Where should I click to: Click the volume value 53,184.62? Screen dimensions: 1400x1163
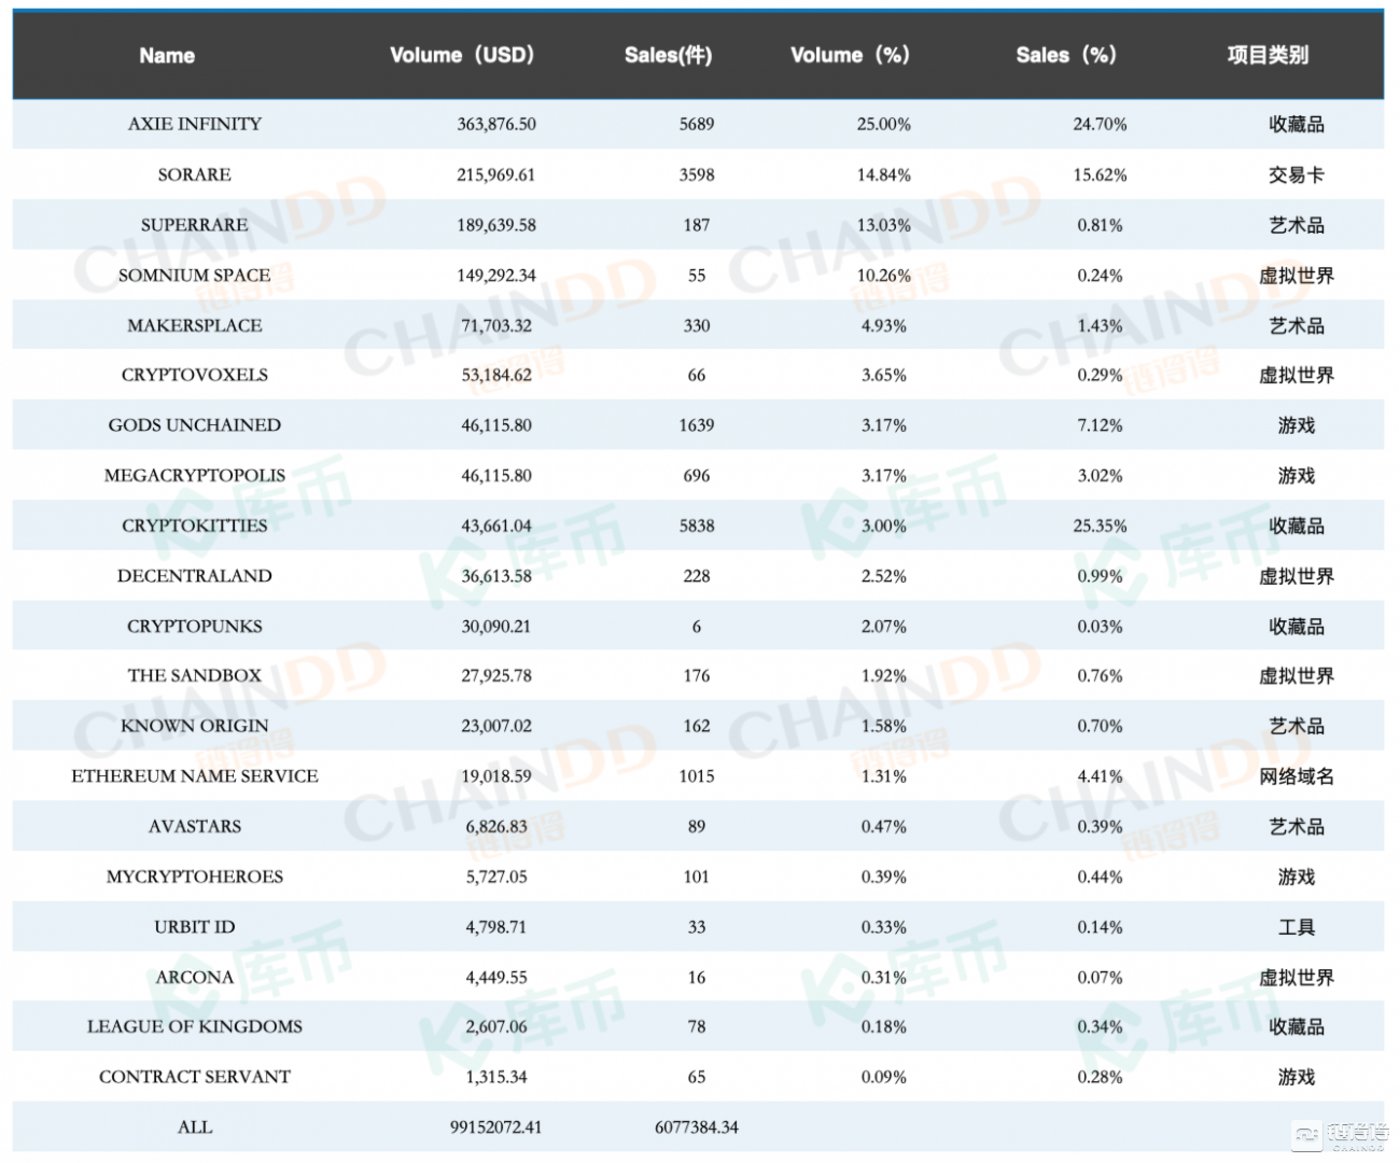coord(496,375)
